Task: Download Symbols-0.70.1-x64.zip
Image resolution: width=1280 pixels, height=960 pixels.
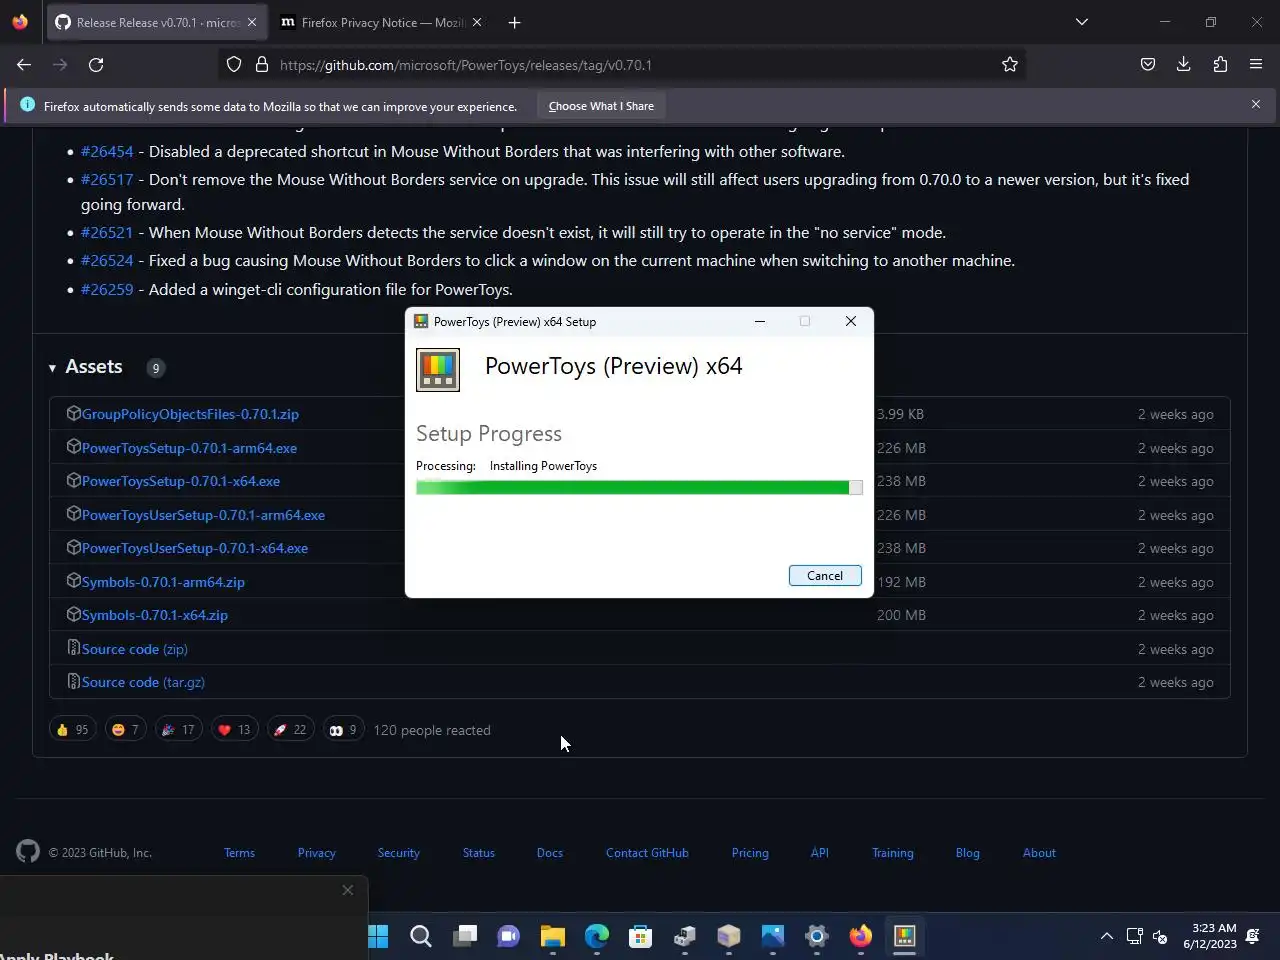Action: [x=155, y=615]
